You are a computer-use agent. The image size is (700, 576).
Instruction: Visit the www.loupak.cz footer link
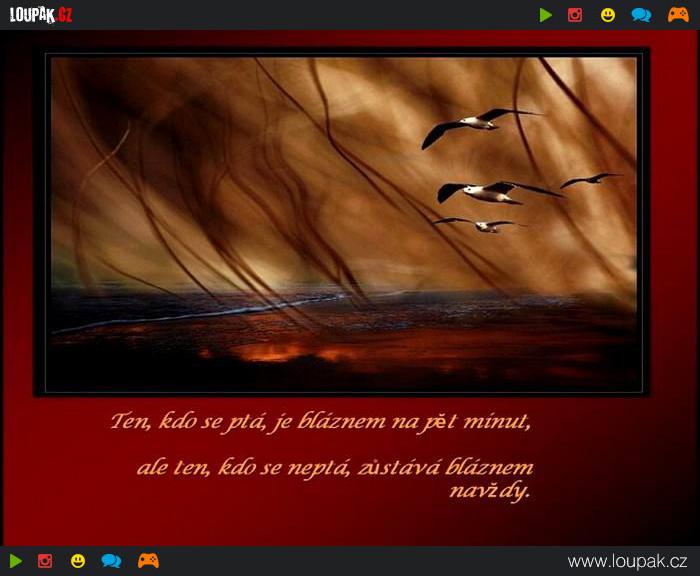627,561
